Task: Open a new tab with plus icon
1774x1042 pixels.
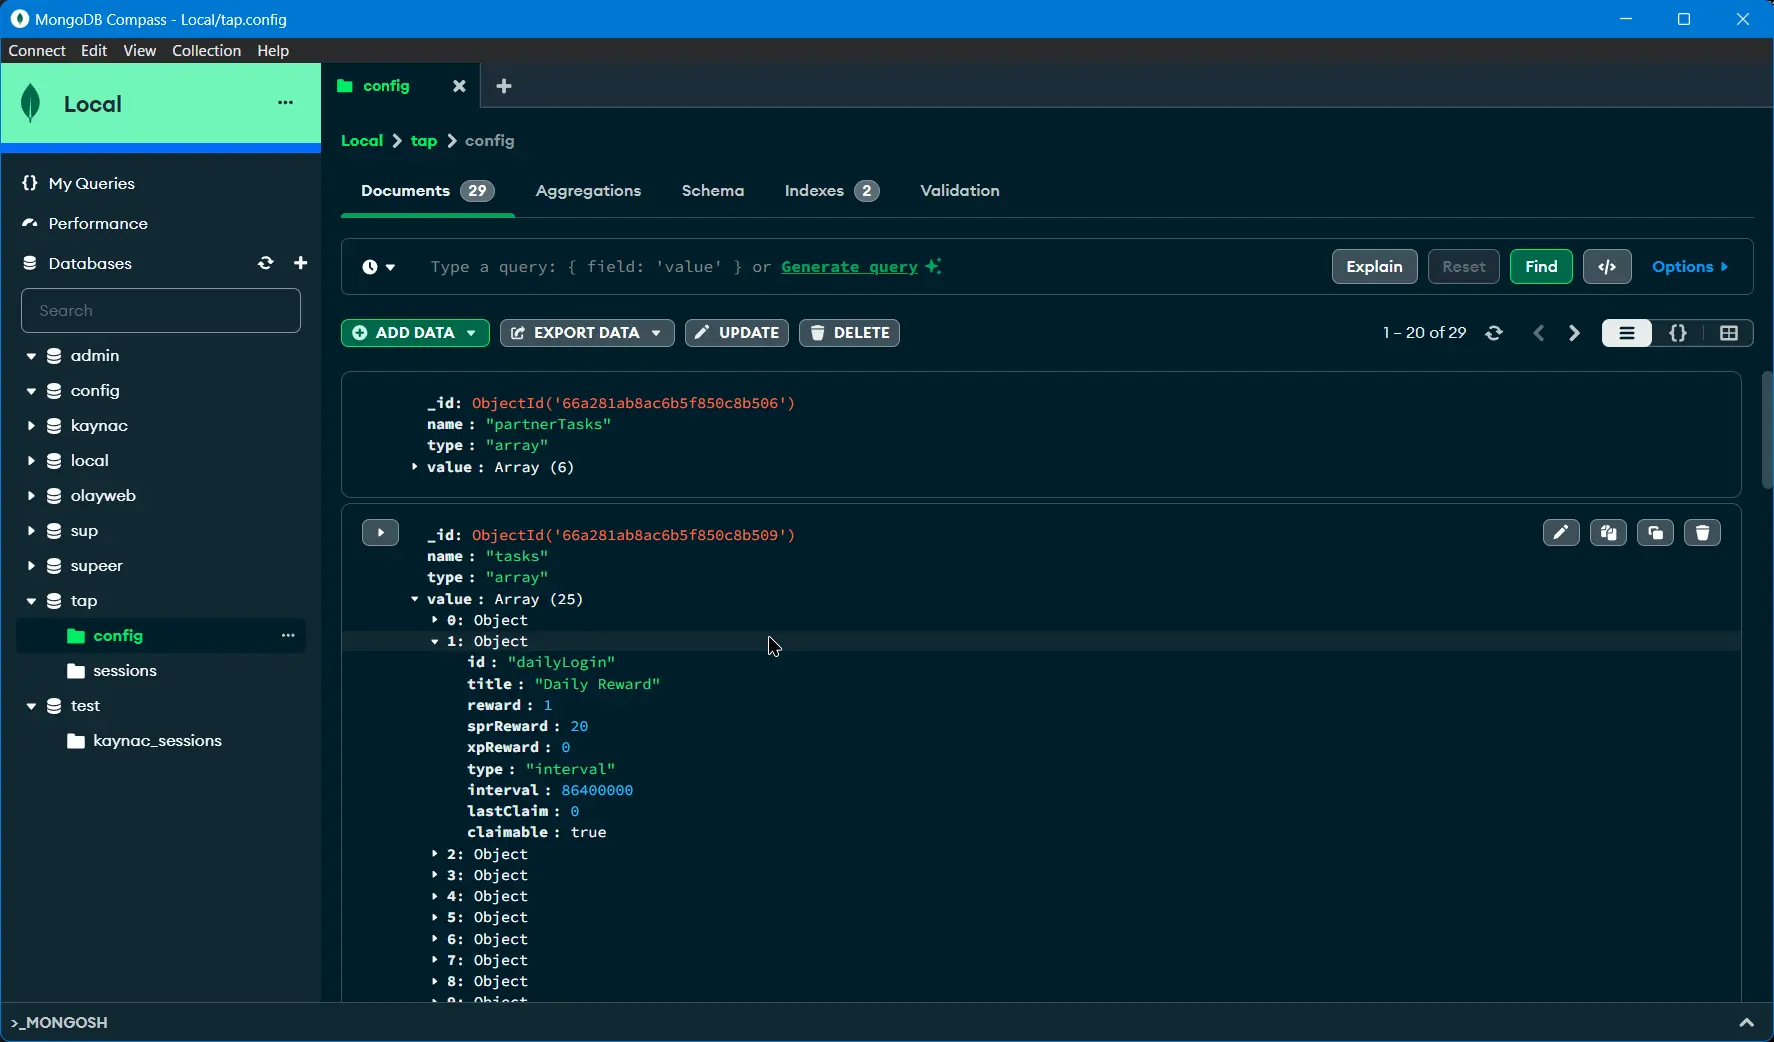Action: pos(504,86)
